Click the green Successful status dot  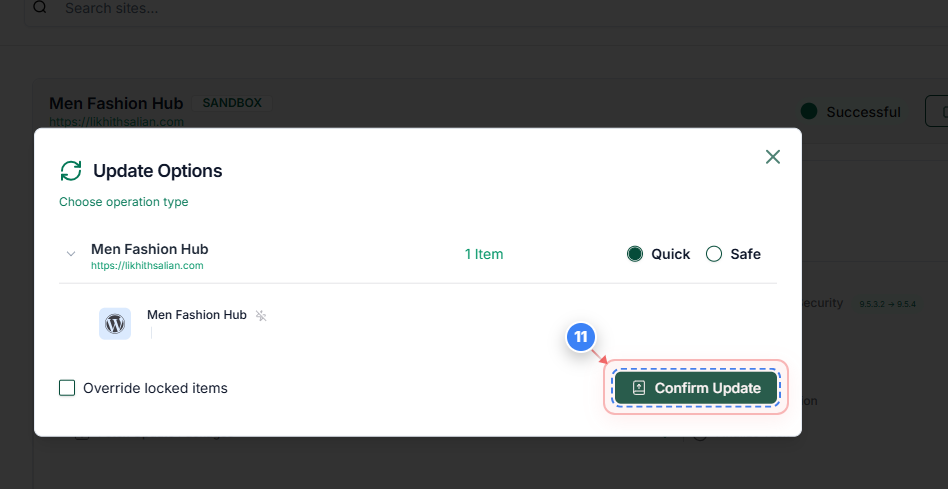coord(809,111)
